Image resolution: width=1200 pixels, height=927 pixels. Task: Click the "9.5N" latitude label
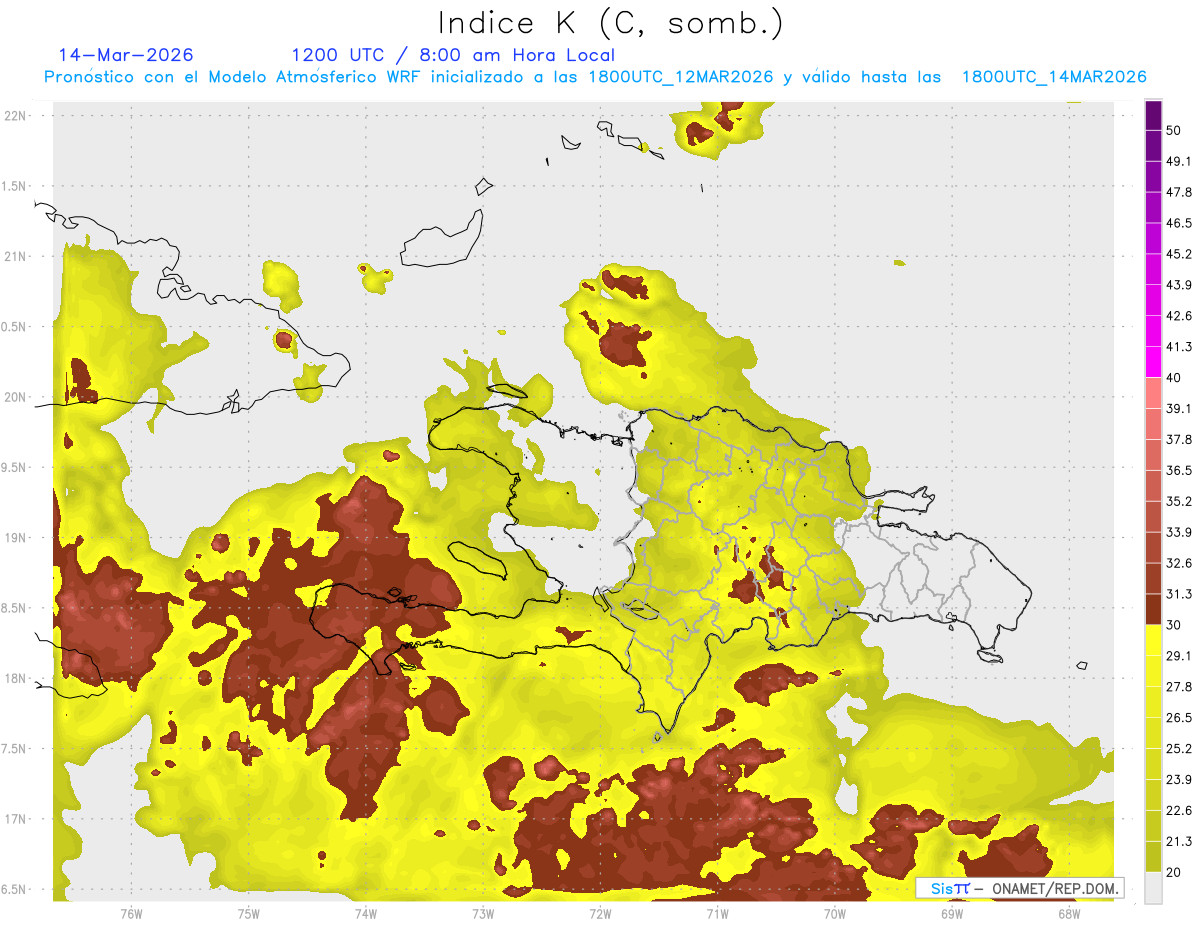(15, 467)
